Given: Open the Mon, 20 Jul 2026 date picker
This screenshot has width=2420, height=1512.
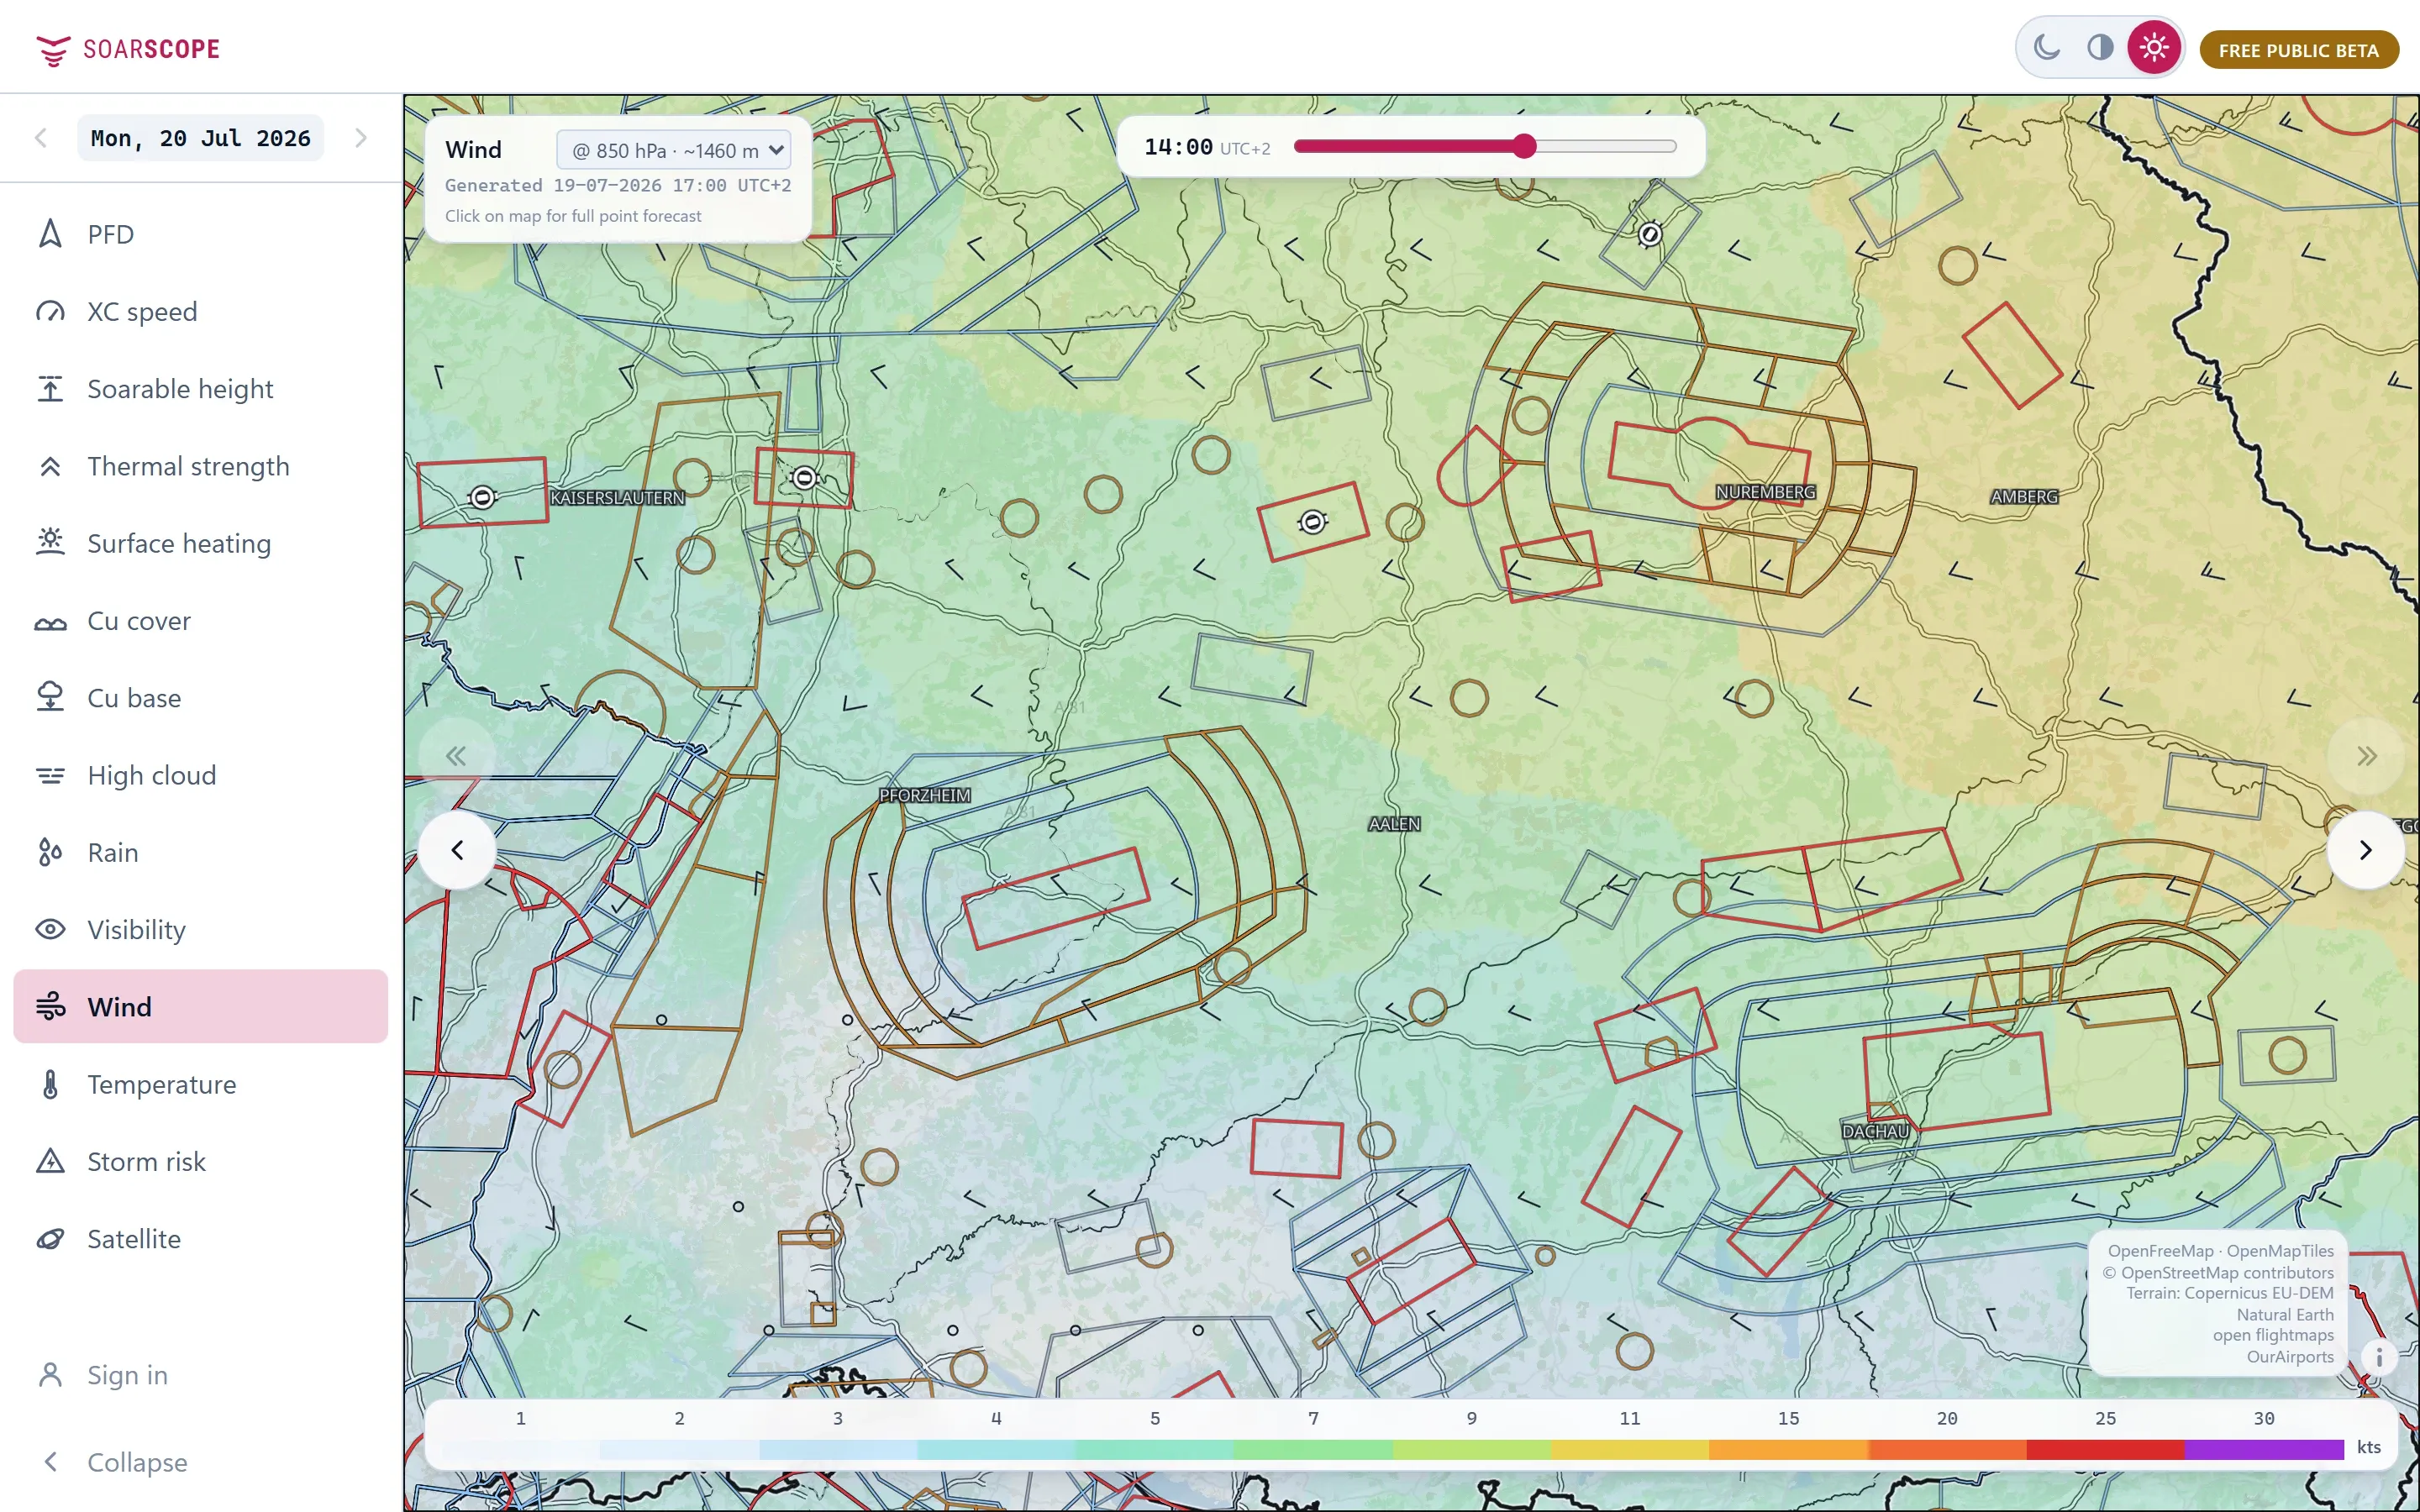Looking at the screenshot, I should tap(200, 138).
